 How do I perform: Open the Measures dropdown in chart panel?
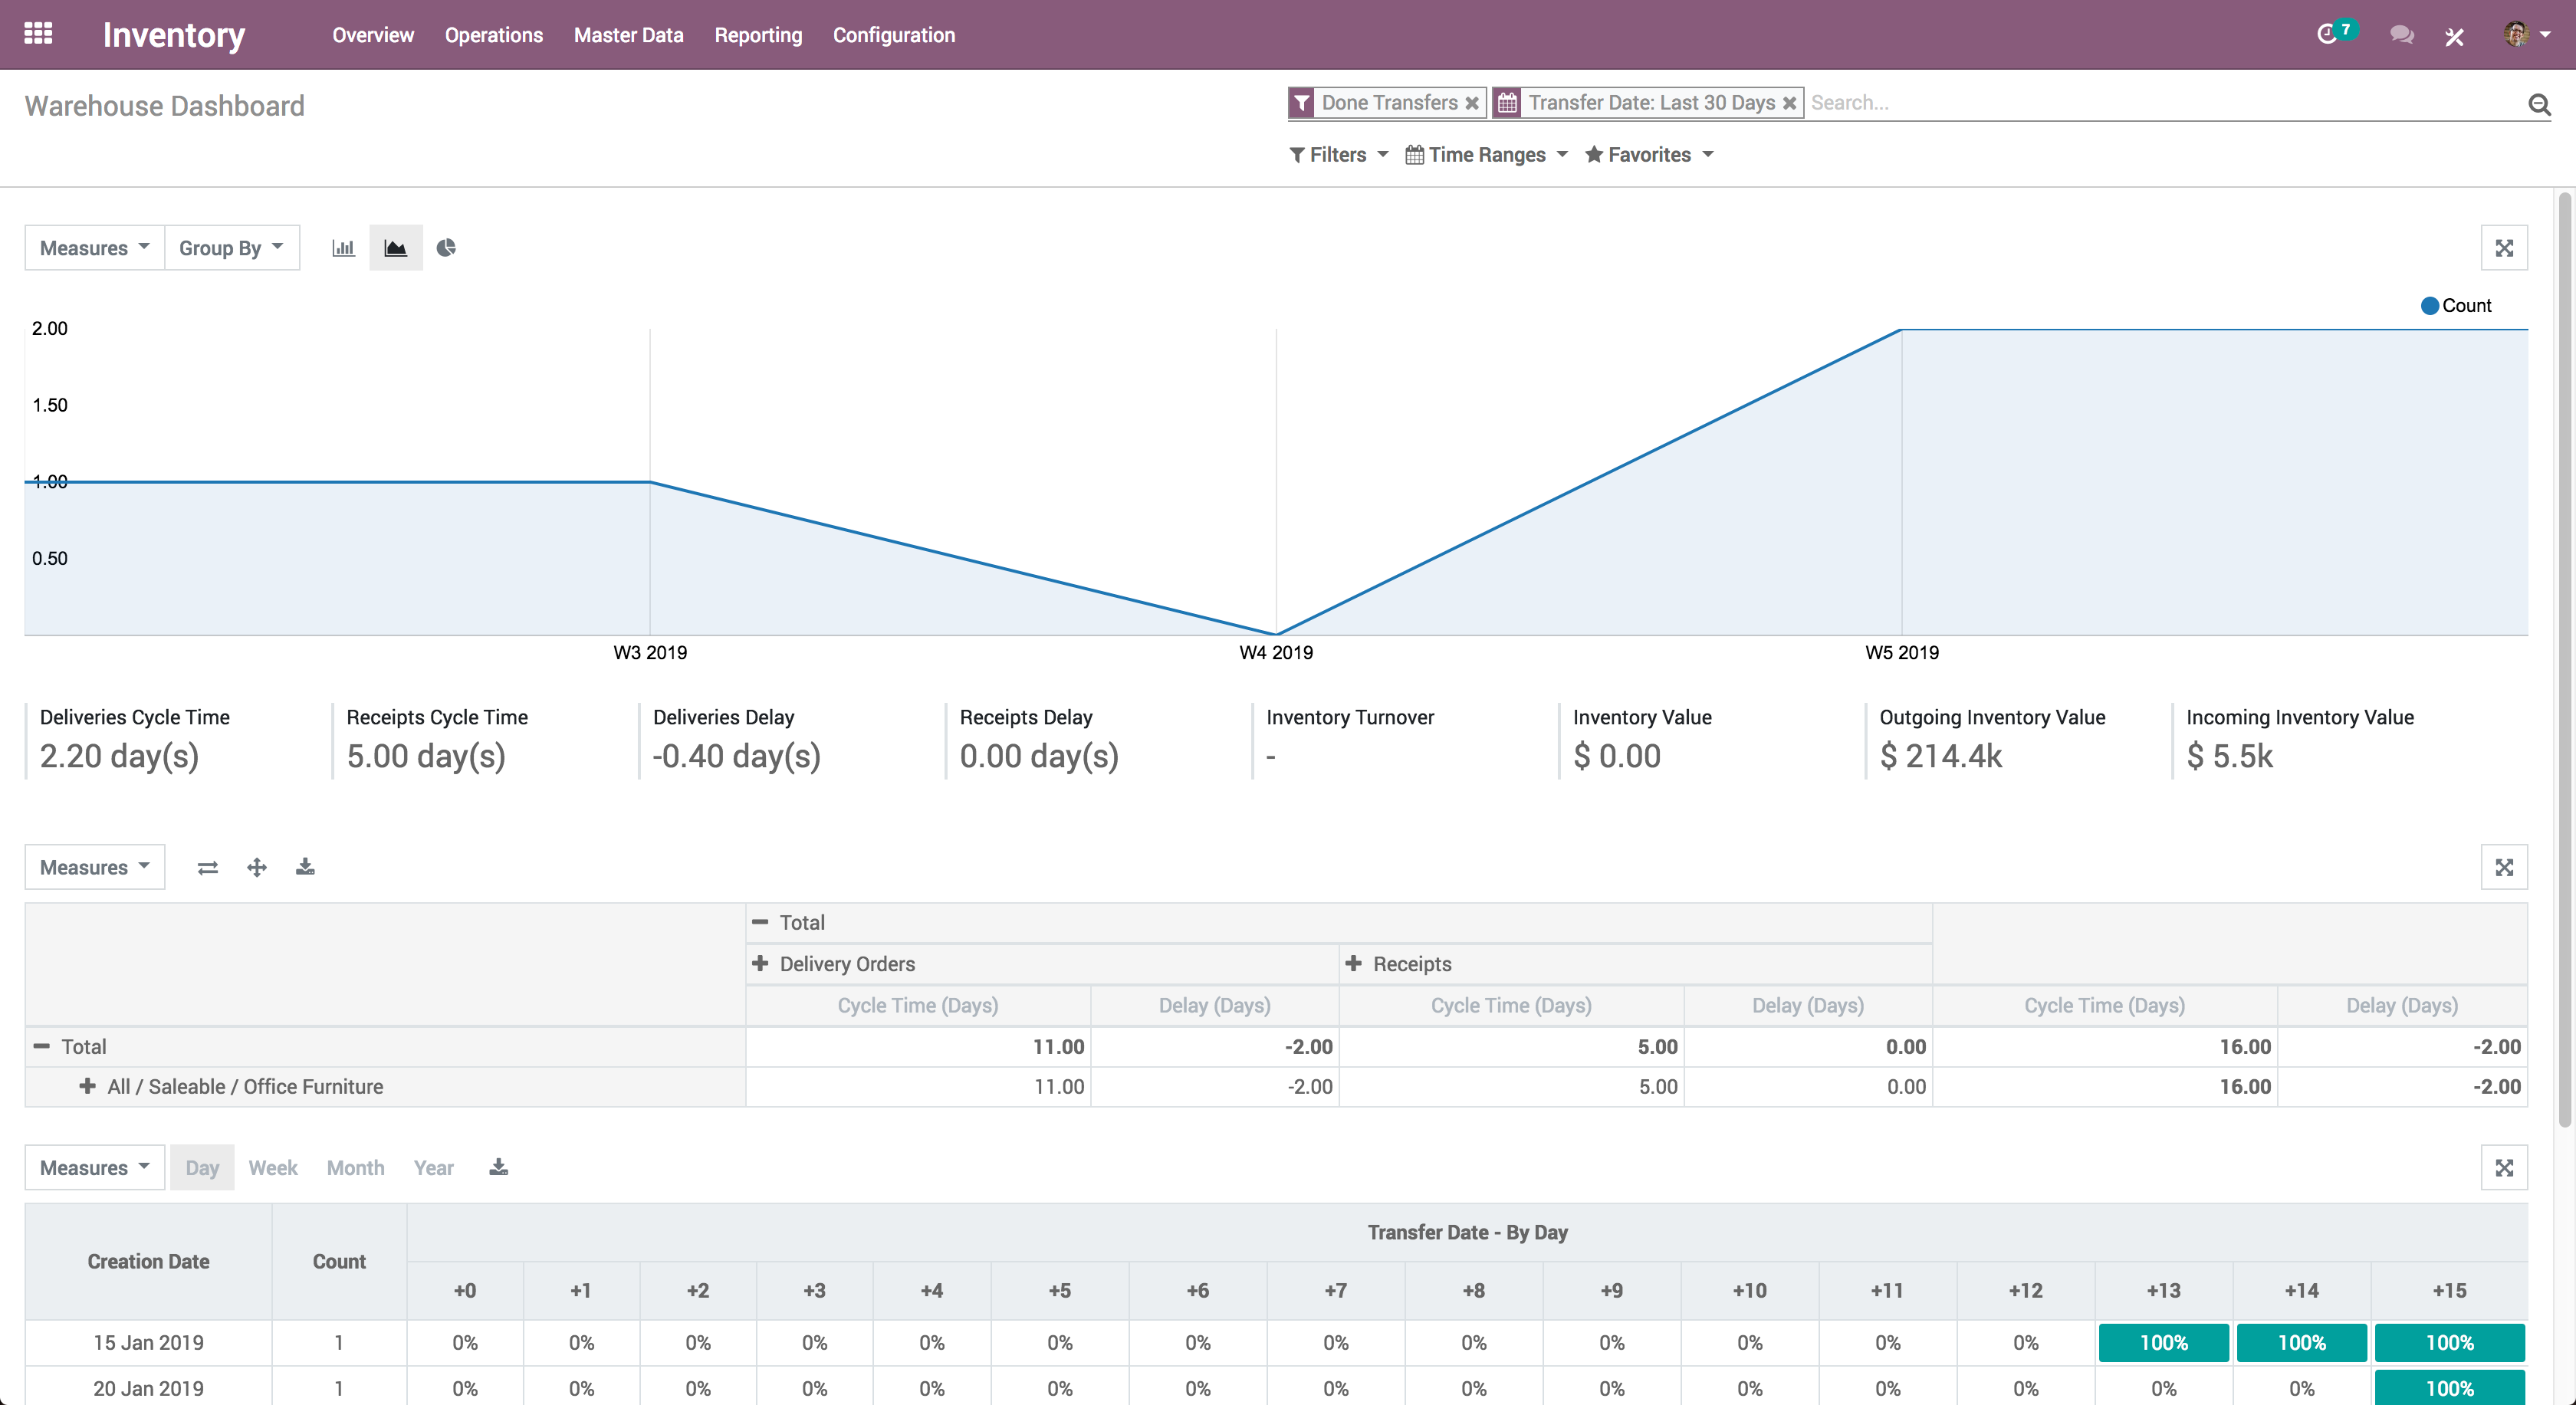[94, 246]
